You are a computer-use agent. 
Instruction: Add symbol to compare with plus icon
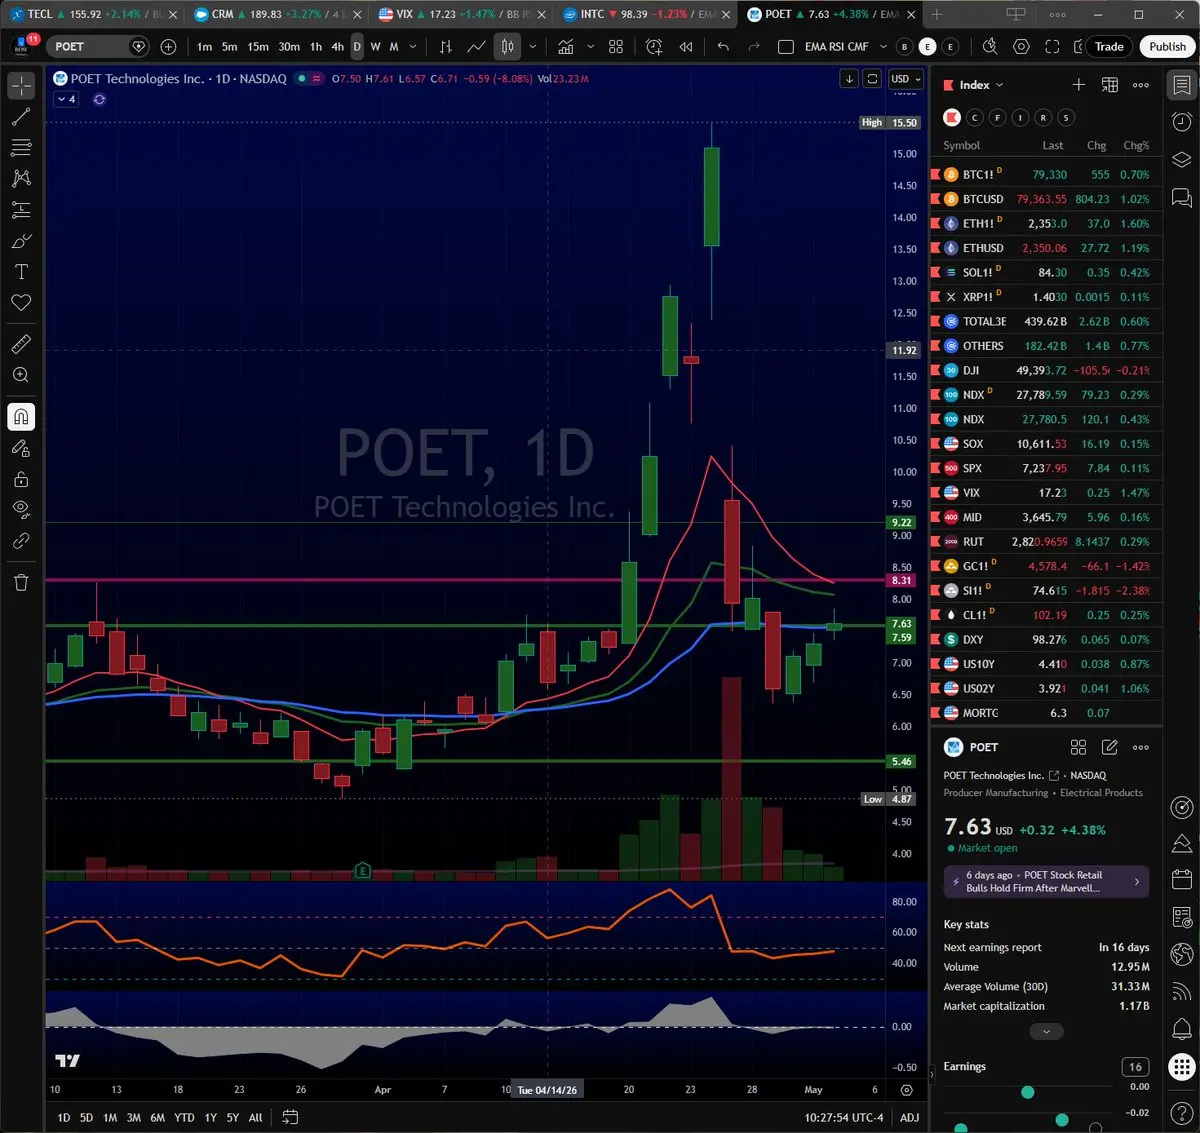point(168,47)
